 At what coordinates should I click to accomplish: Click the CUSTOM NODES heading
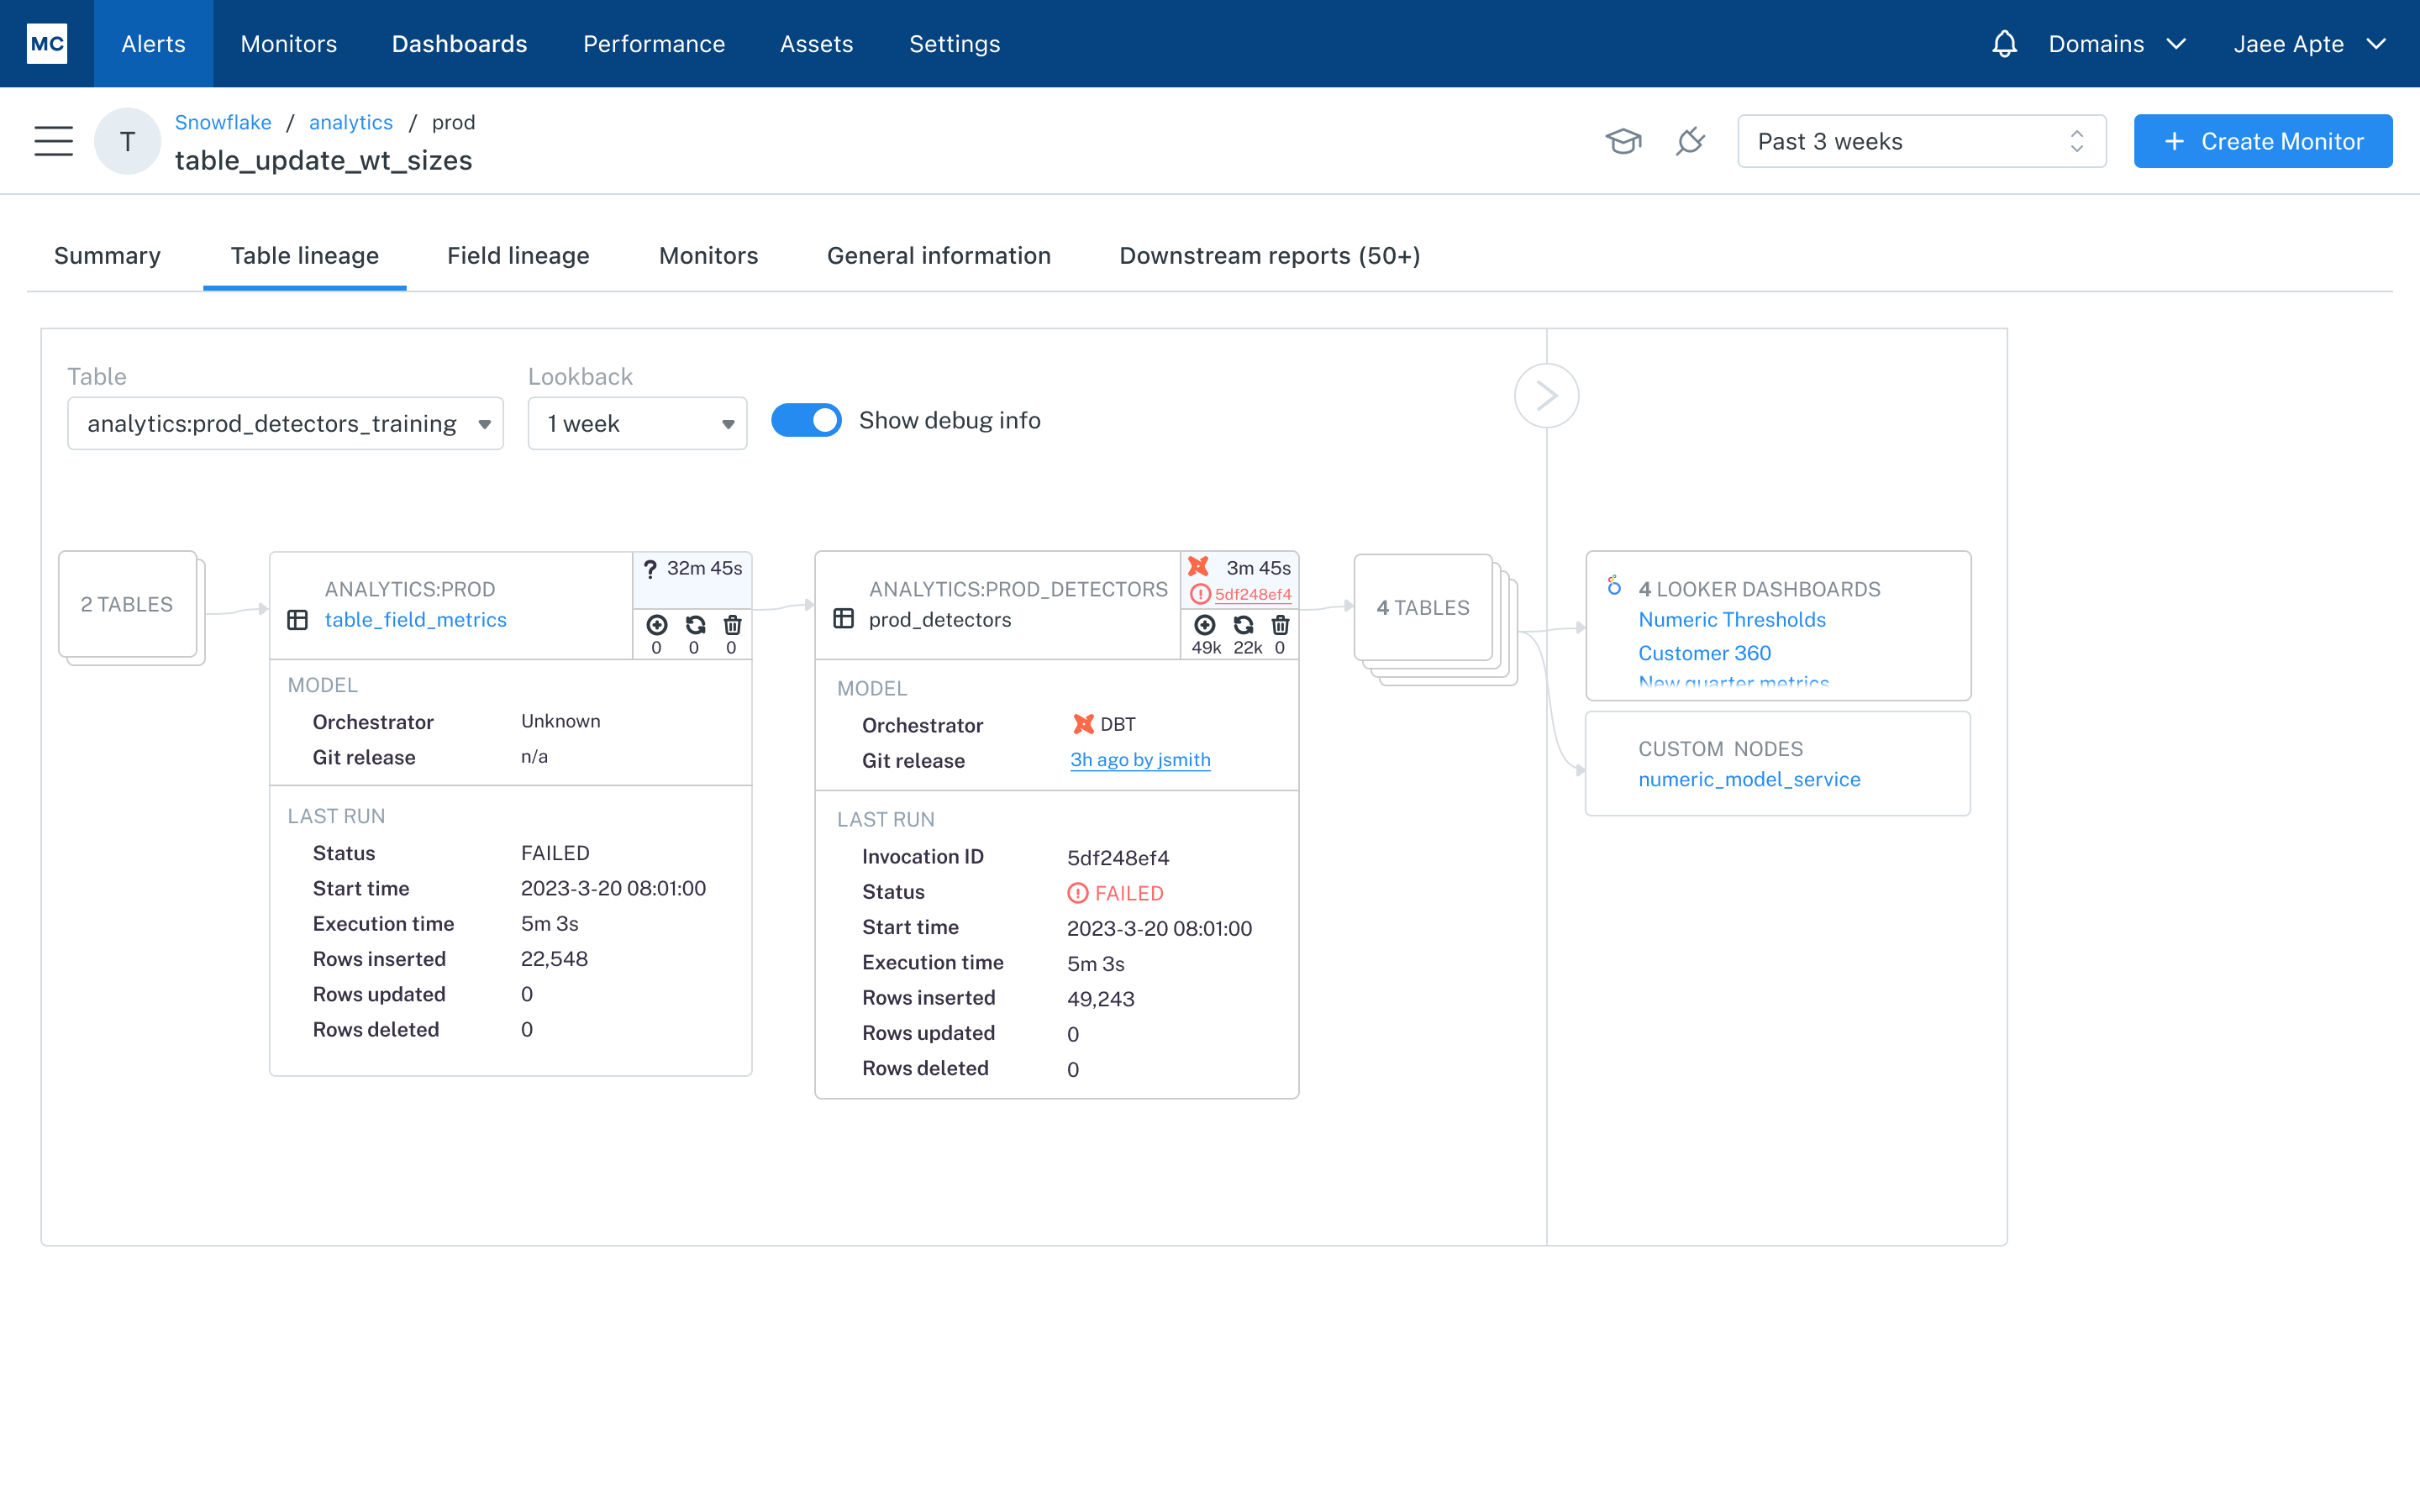pos(1720,749)
